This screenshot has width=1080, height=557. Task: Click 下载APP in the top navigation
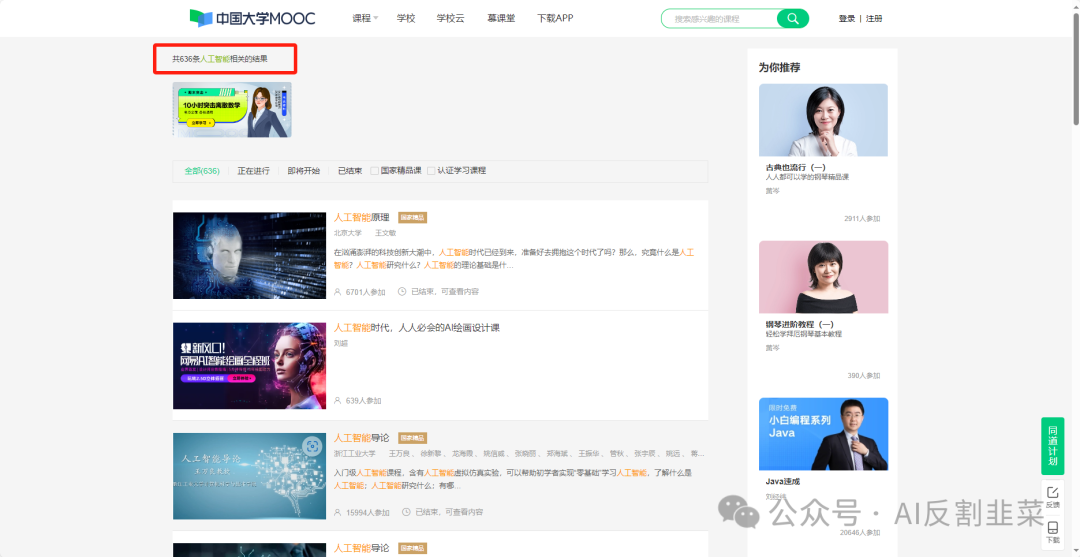(555, 19)
